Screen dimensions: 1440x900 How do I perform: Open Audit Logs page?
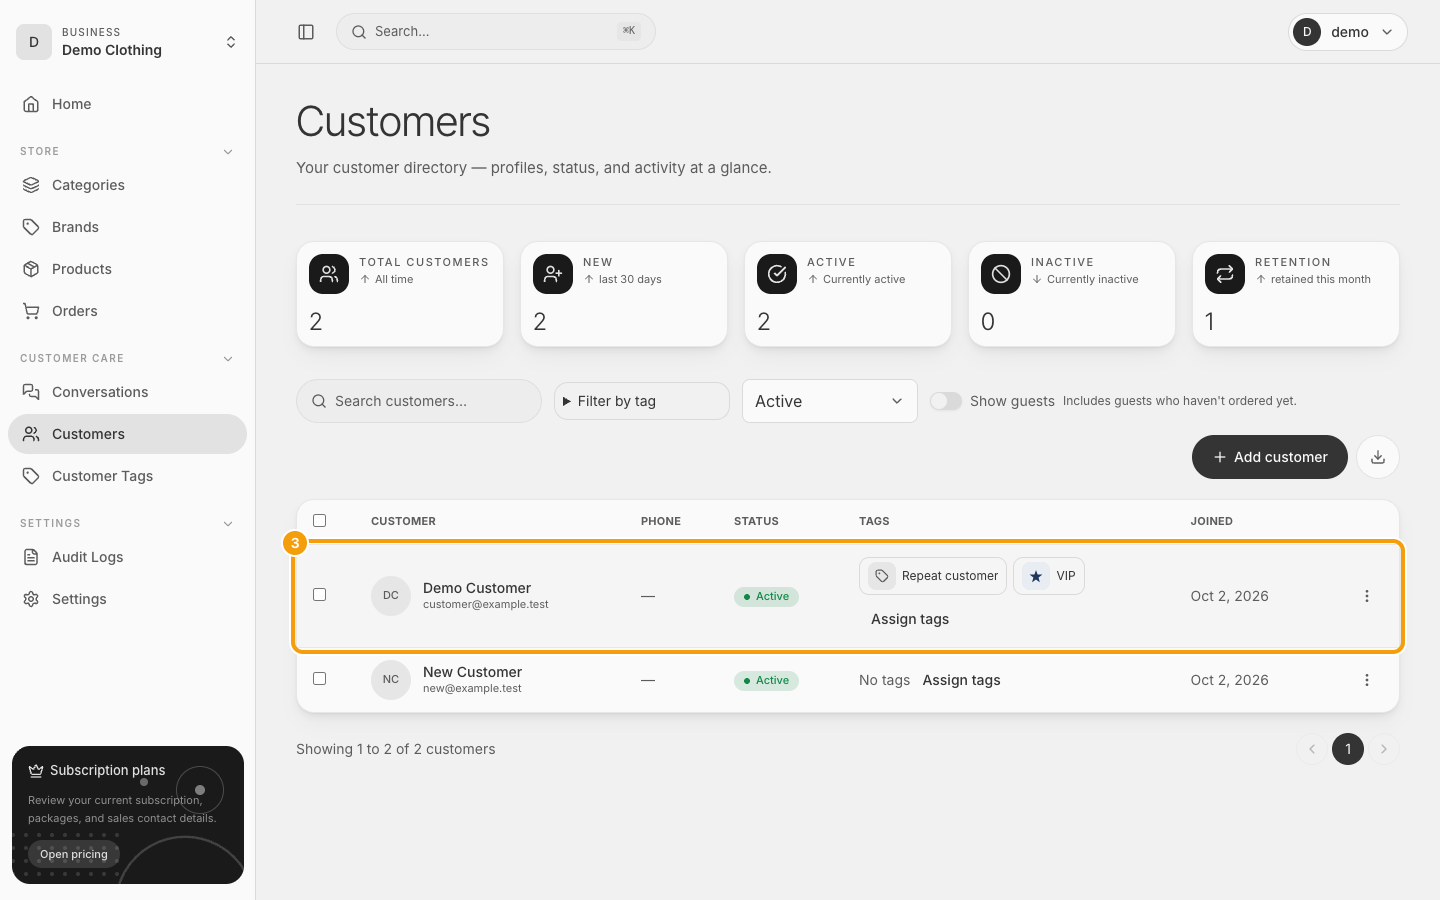(x=128, y=557)
